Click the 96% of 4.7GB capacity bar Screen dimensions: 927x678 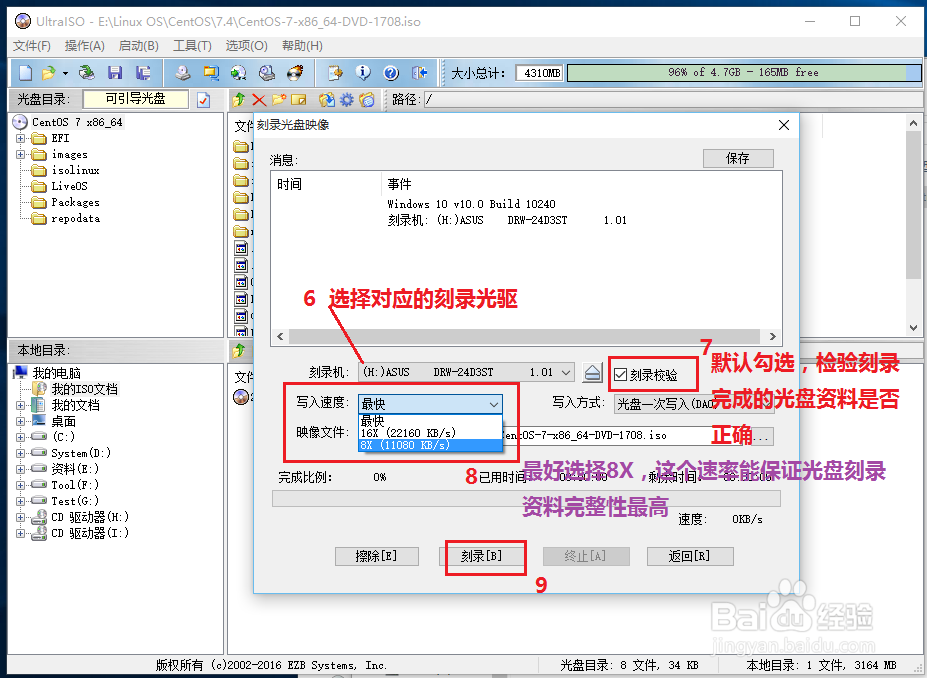pos(743,73)
